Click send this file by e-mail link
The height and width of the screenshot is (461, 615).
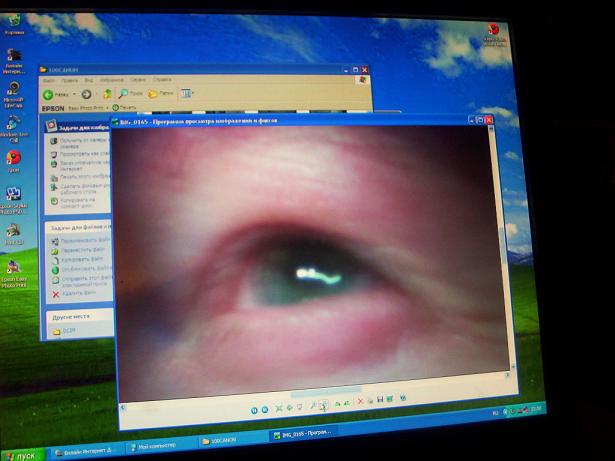pyautogui.click(x=82, y=281)
